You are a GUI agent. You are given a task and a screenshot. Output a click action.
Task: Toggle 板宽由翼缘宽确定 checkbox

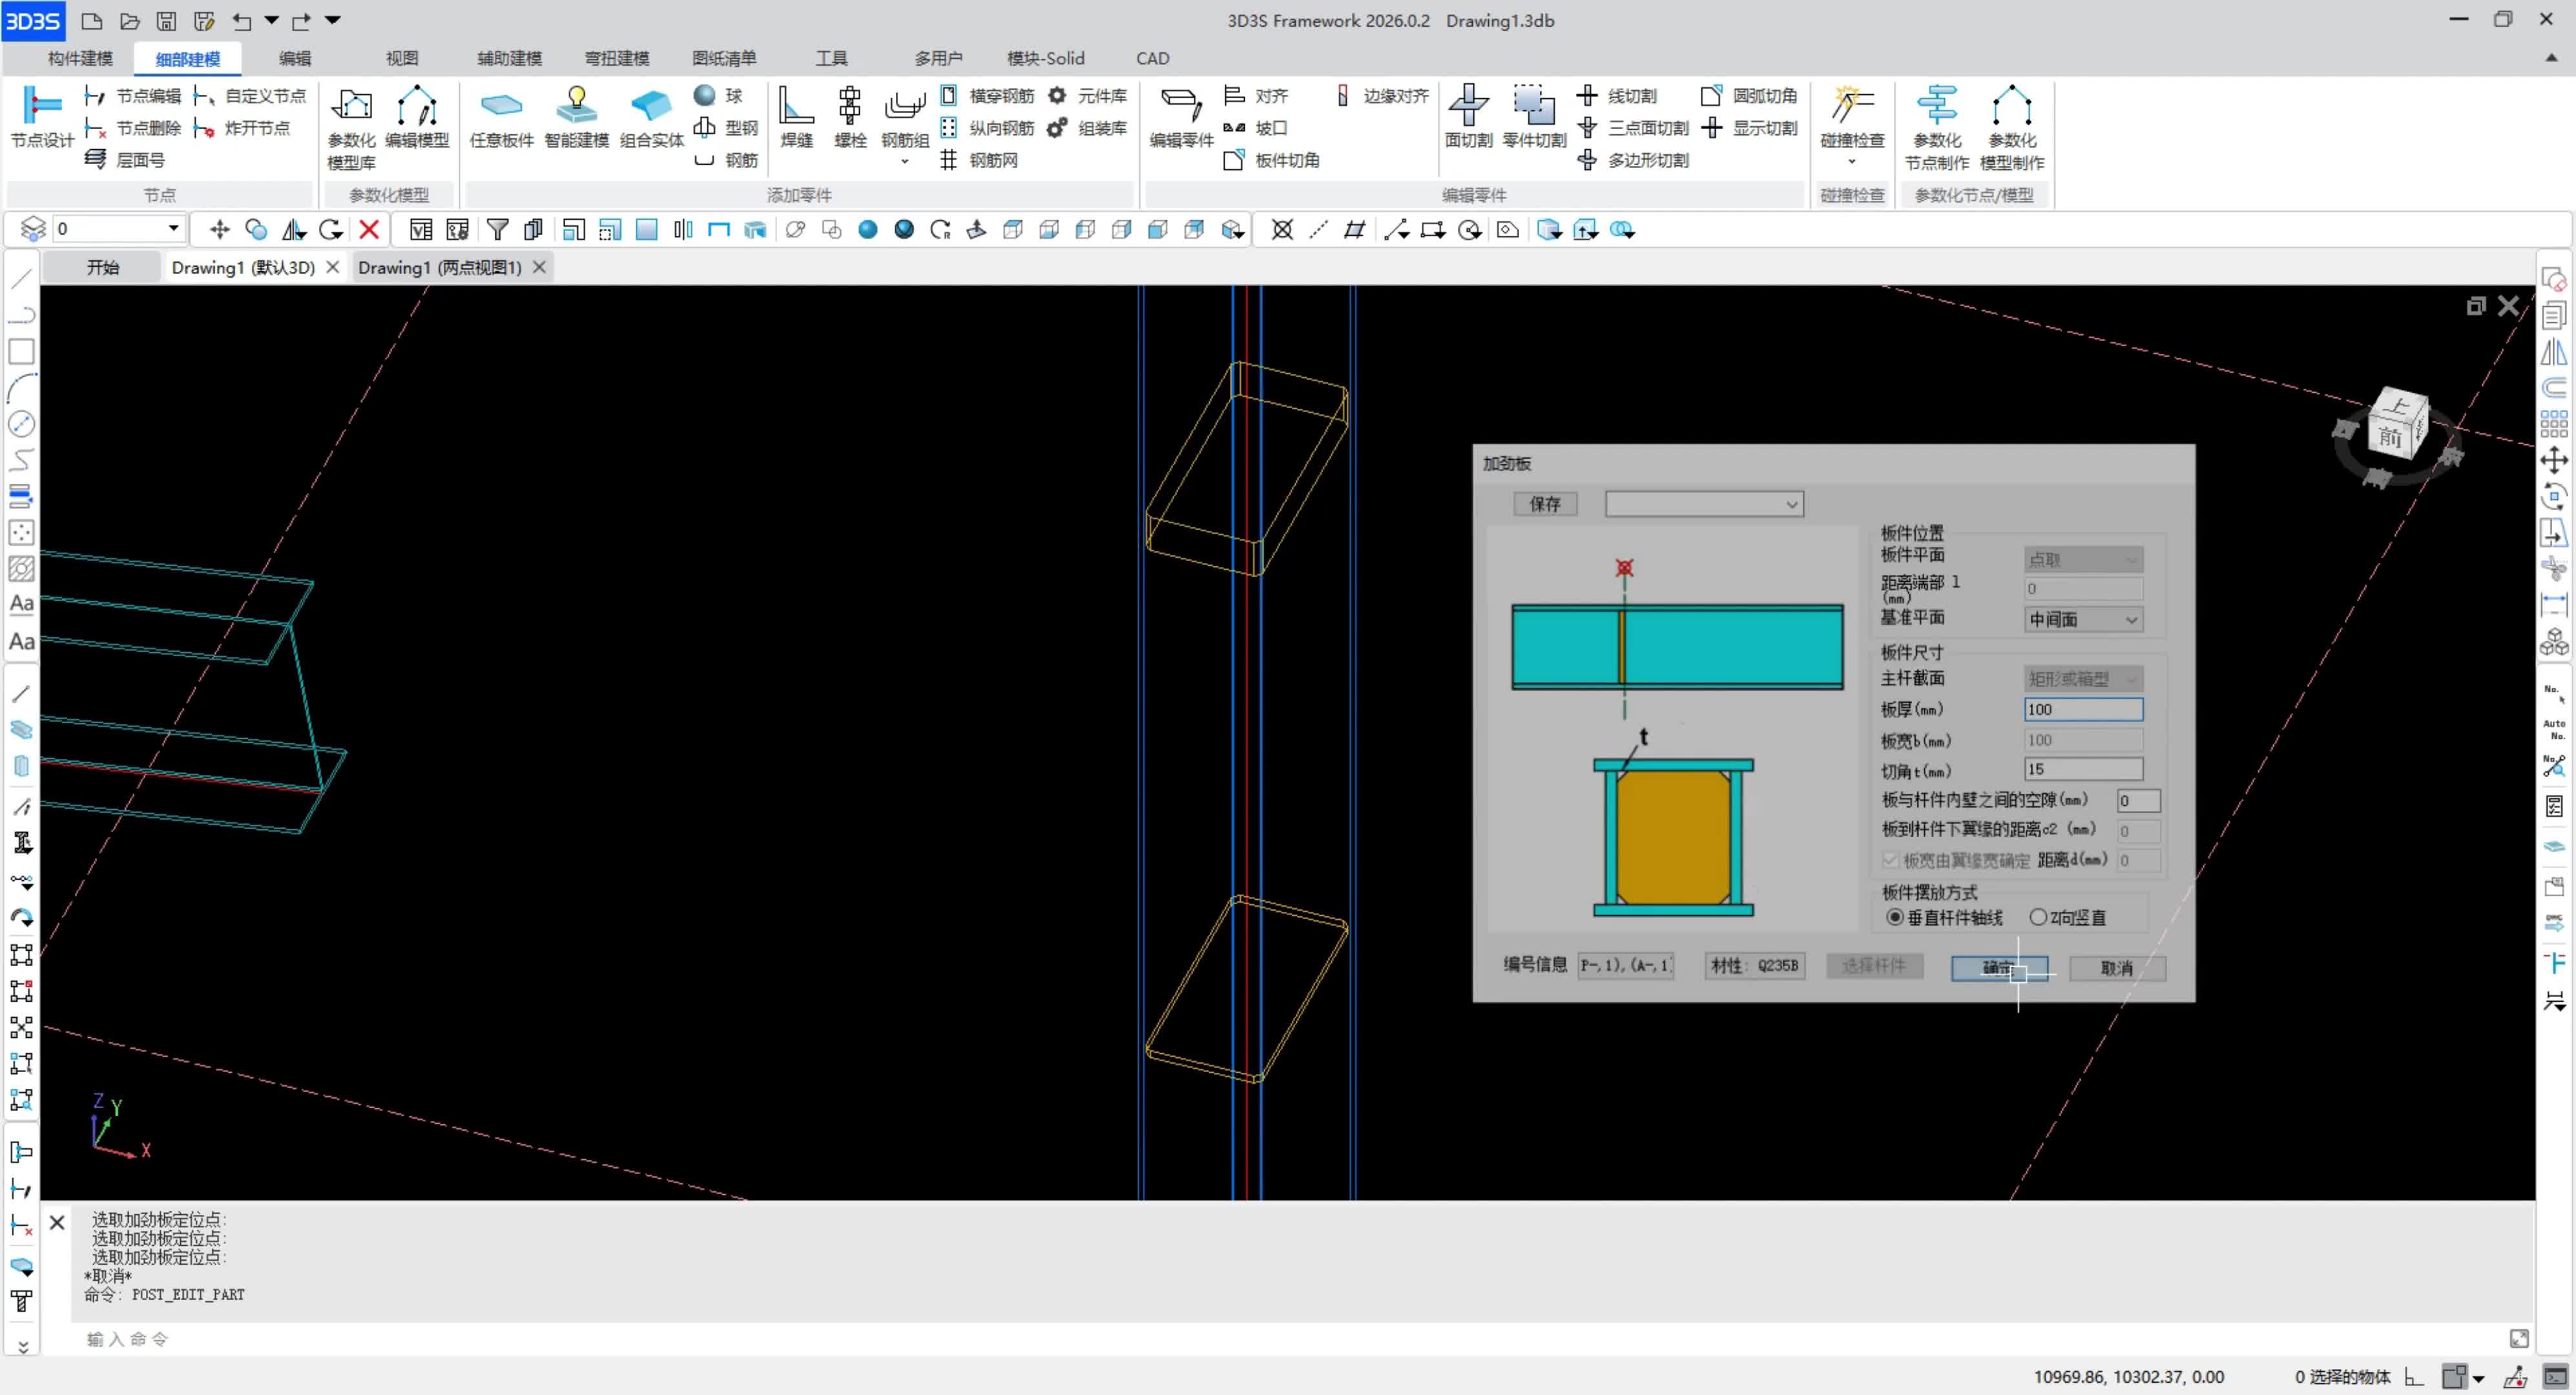point(1890,860)
